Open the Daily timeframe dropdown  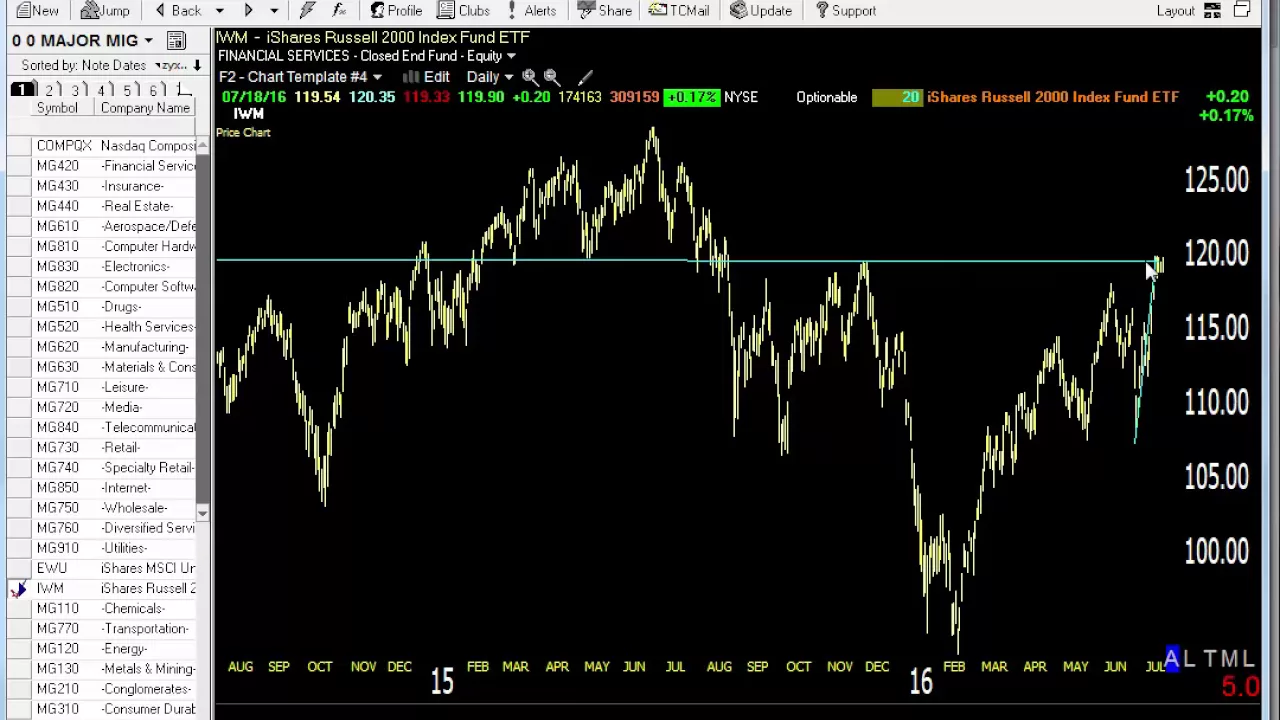489,77
